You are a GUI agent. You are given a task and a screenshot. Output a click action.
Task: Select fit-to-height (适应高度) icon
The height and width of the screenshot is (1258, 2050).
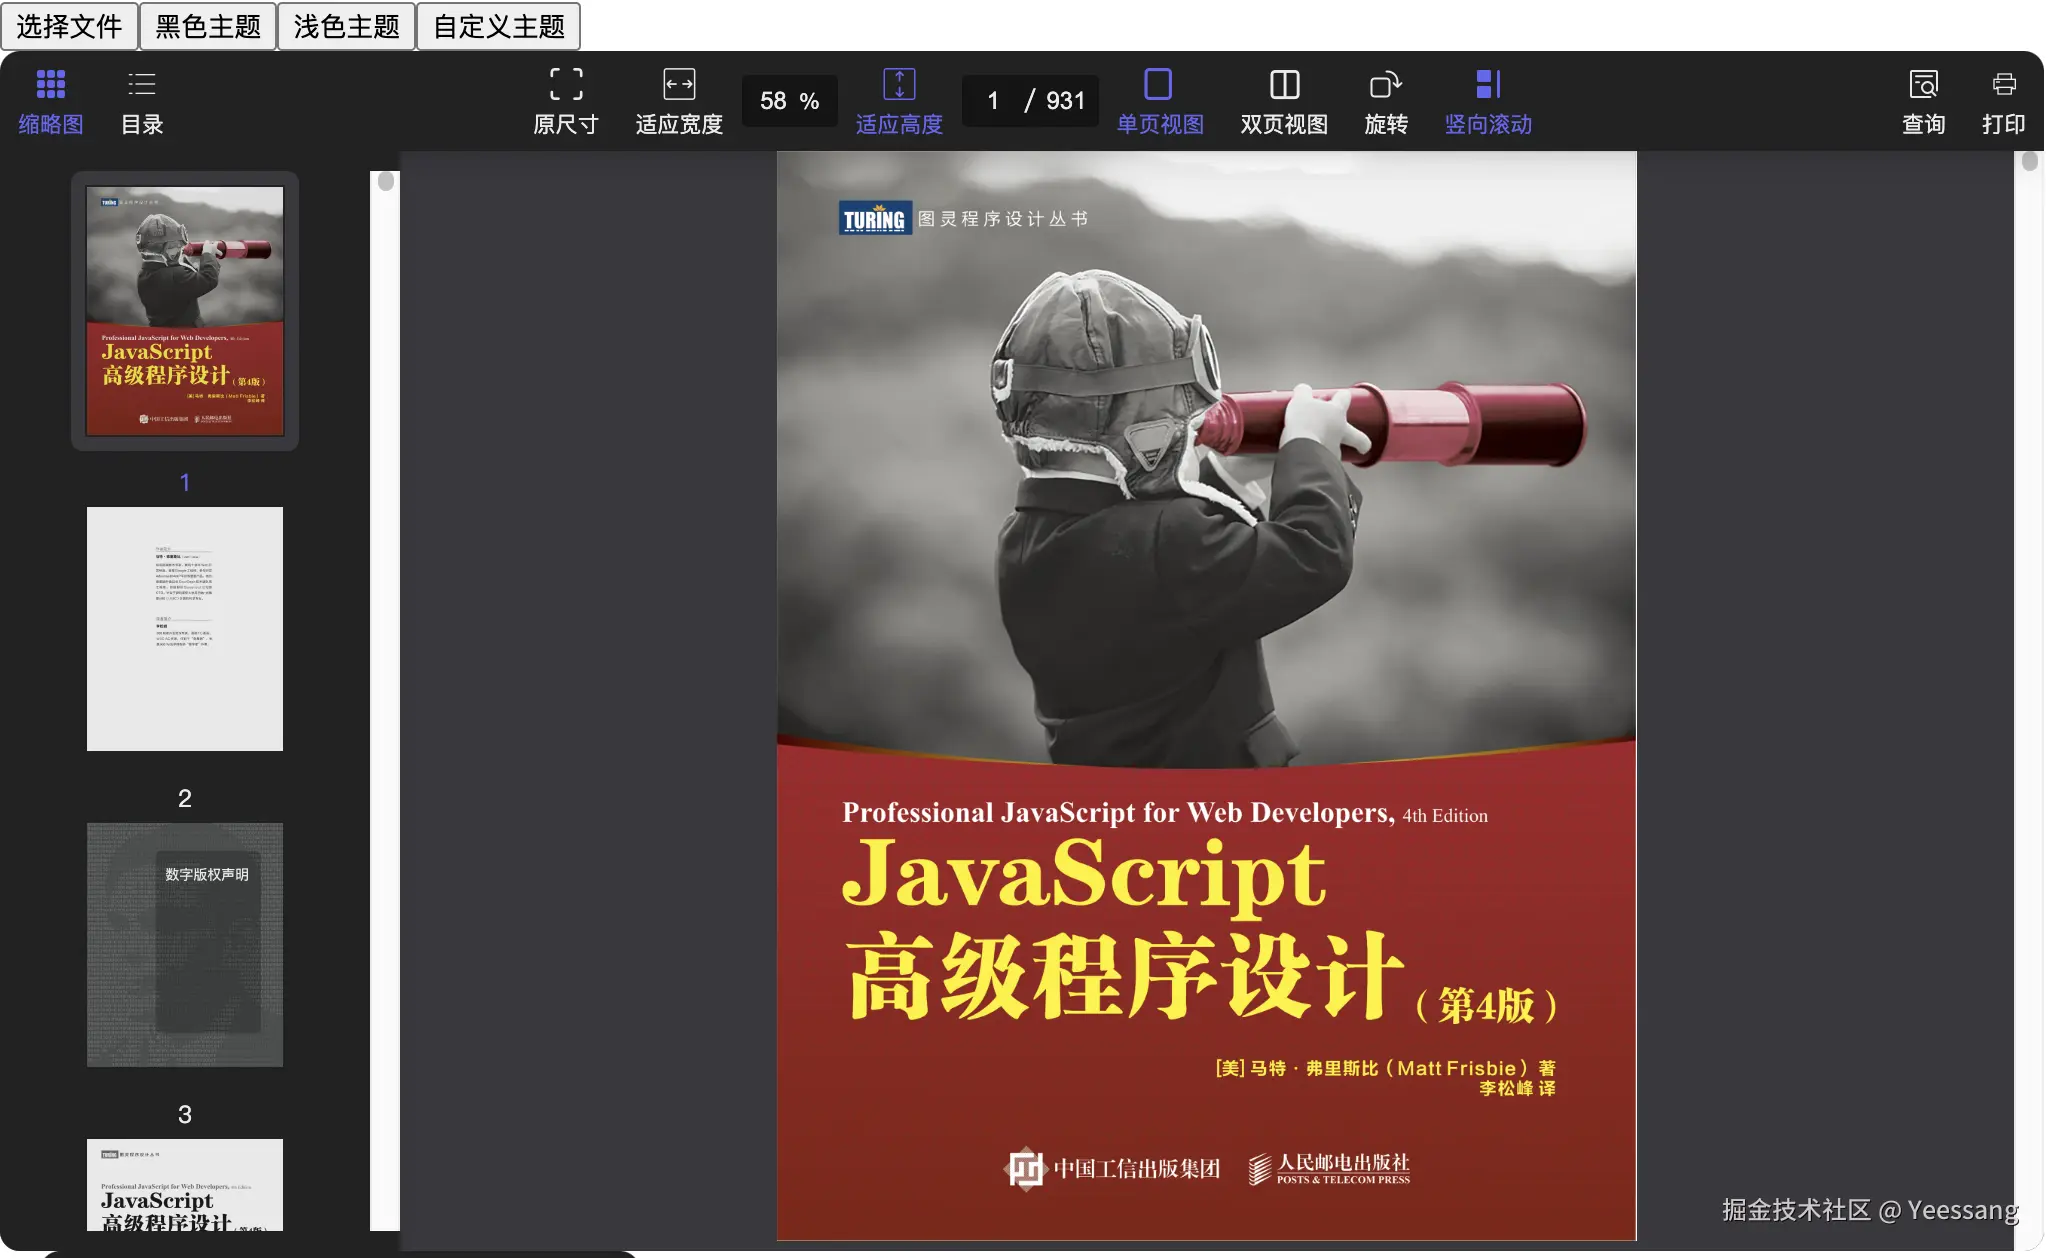(898, 100)
